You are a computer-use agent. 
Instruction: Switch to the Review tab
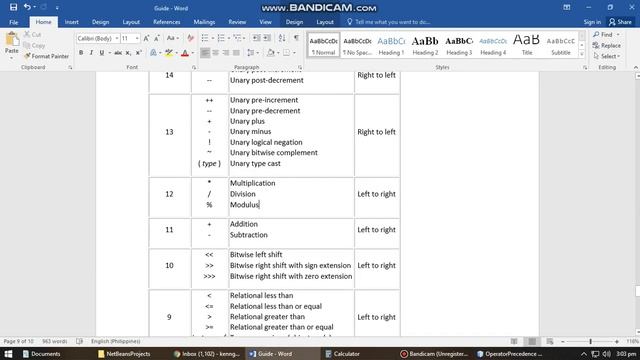click(x=237, y=22)
